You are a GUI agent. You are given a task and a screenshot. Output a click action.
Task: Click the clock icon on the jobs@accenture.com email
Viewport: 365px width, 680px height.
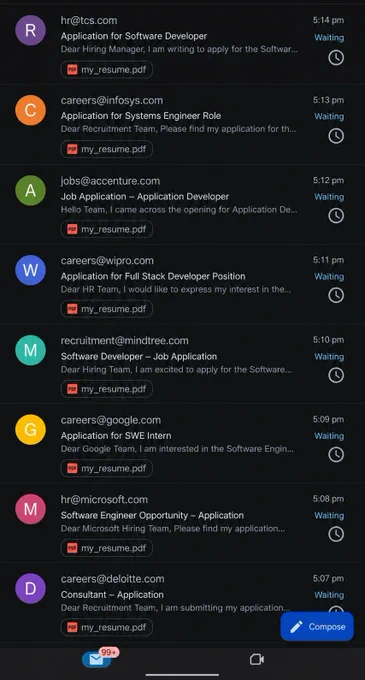[x=336, y=216]
